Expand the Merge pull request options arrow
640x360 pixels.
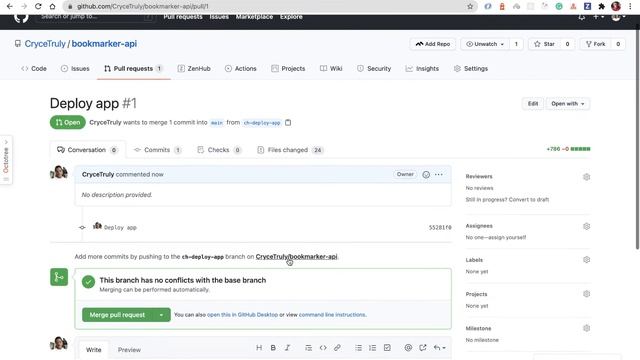point(161,315)
